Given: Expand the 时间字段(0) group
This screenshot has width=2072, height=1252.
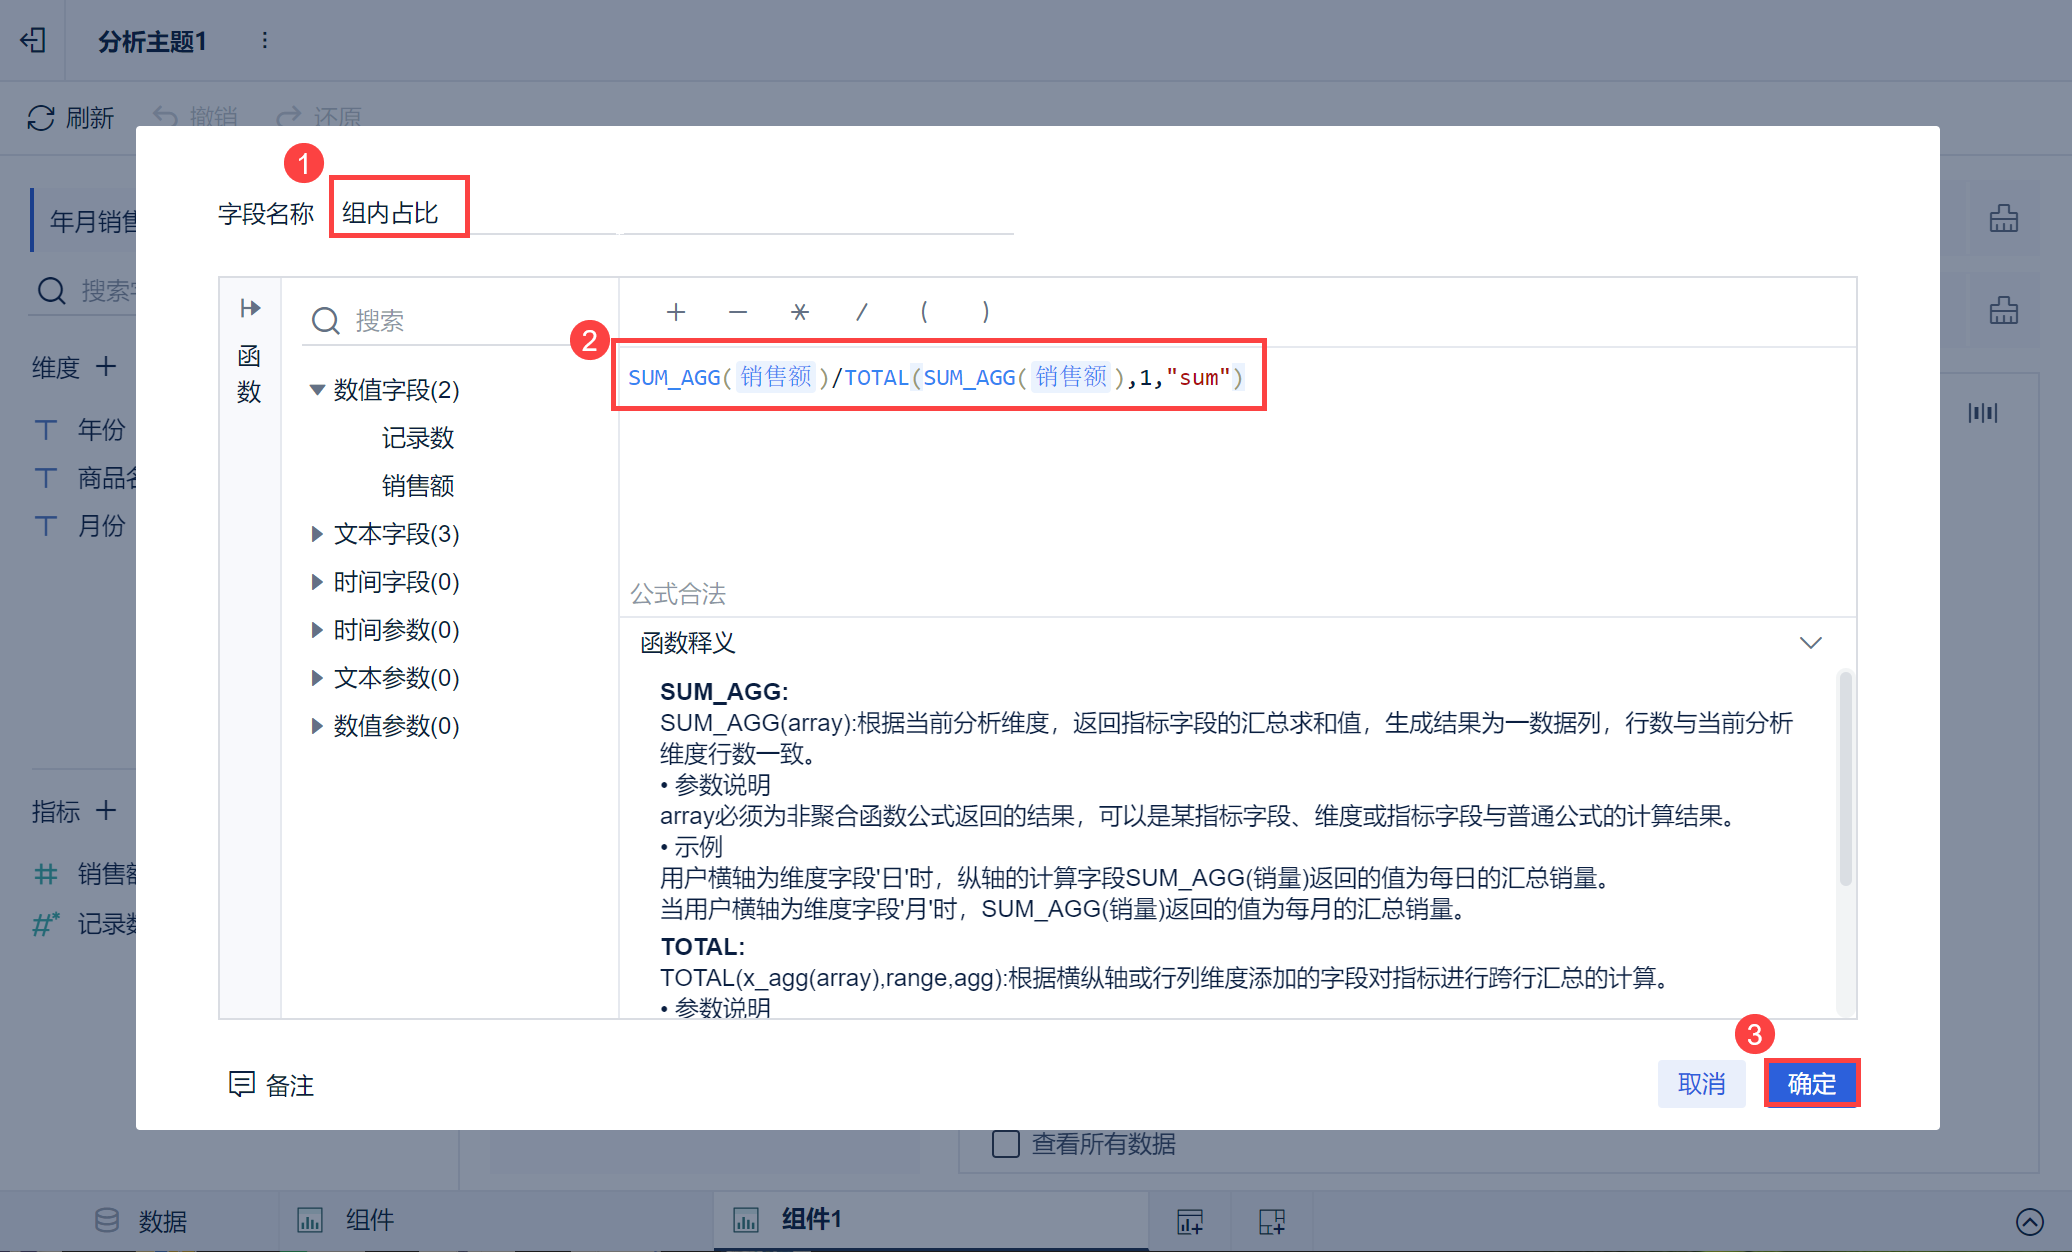Looking at the screenshot, I should point(317,582).
